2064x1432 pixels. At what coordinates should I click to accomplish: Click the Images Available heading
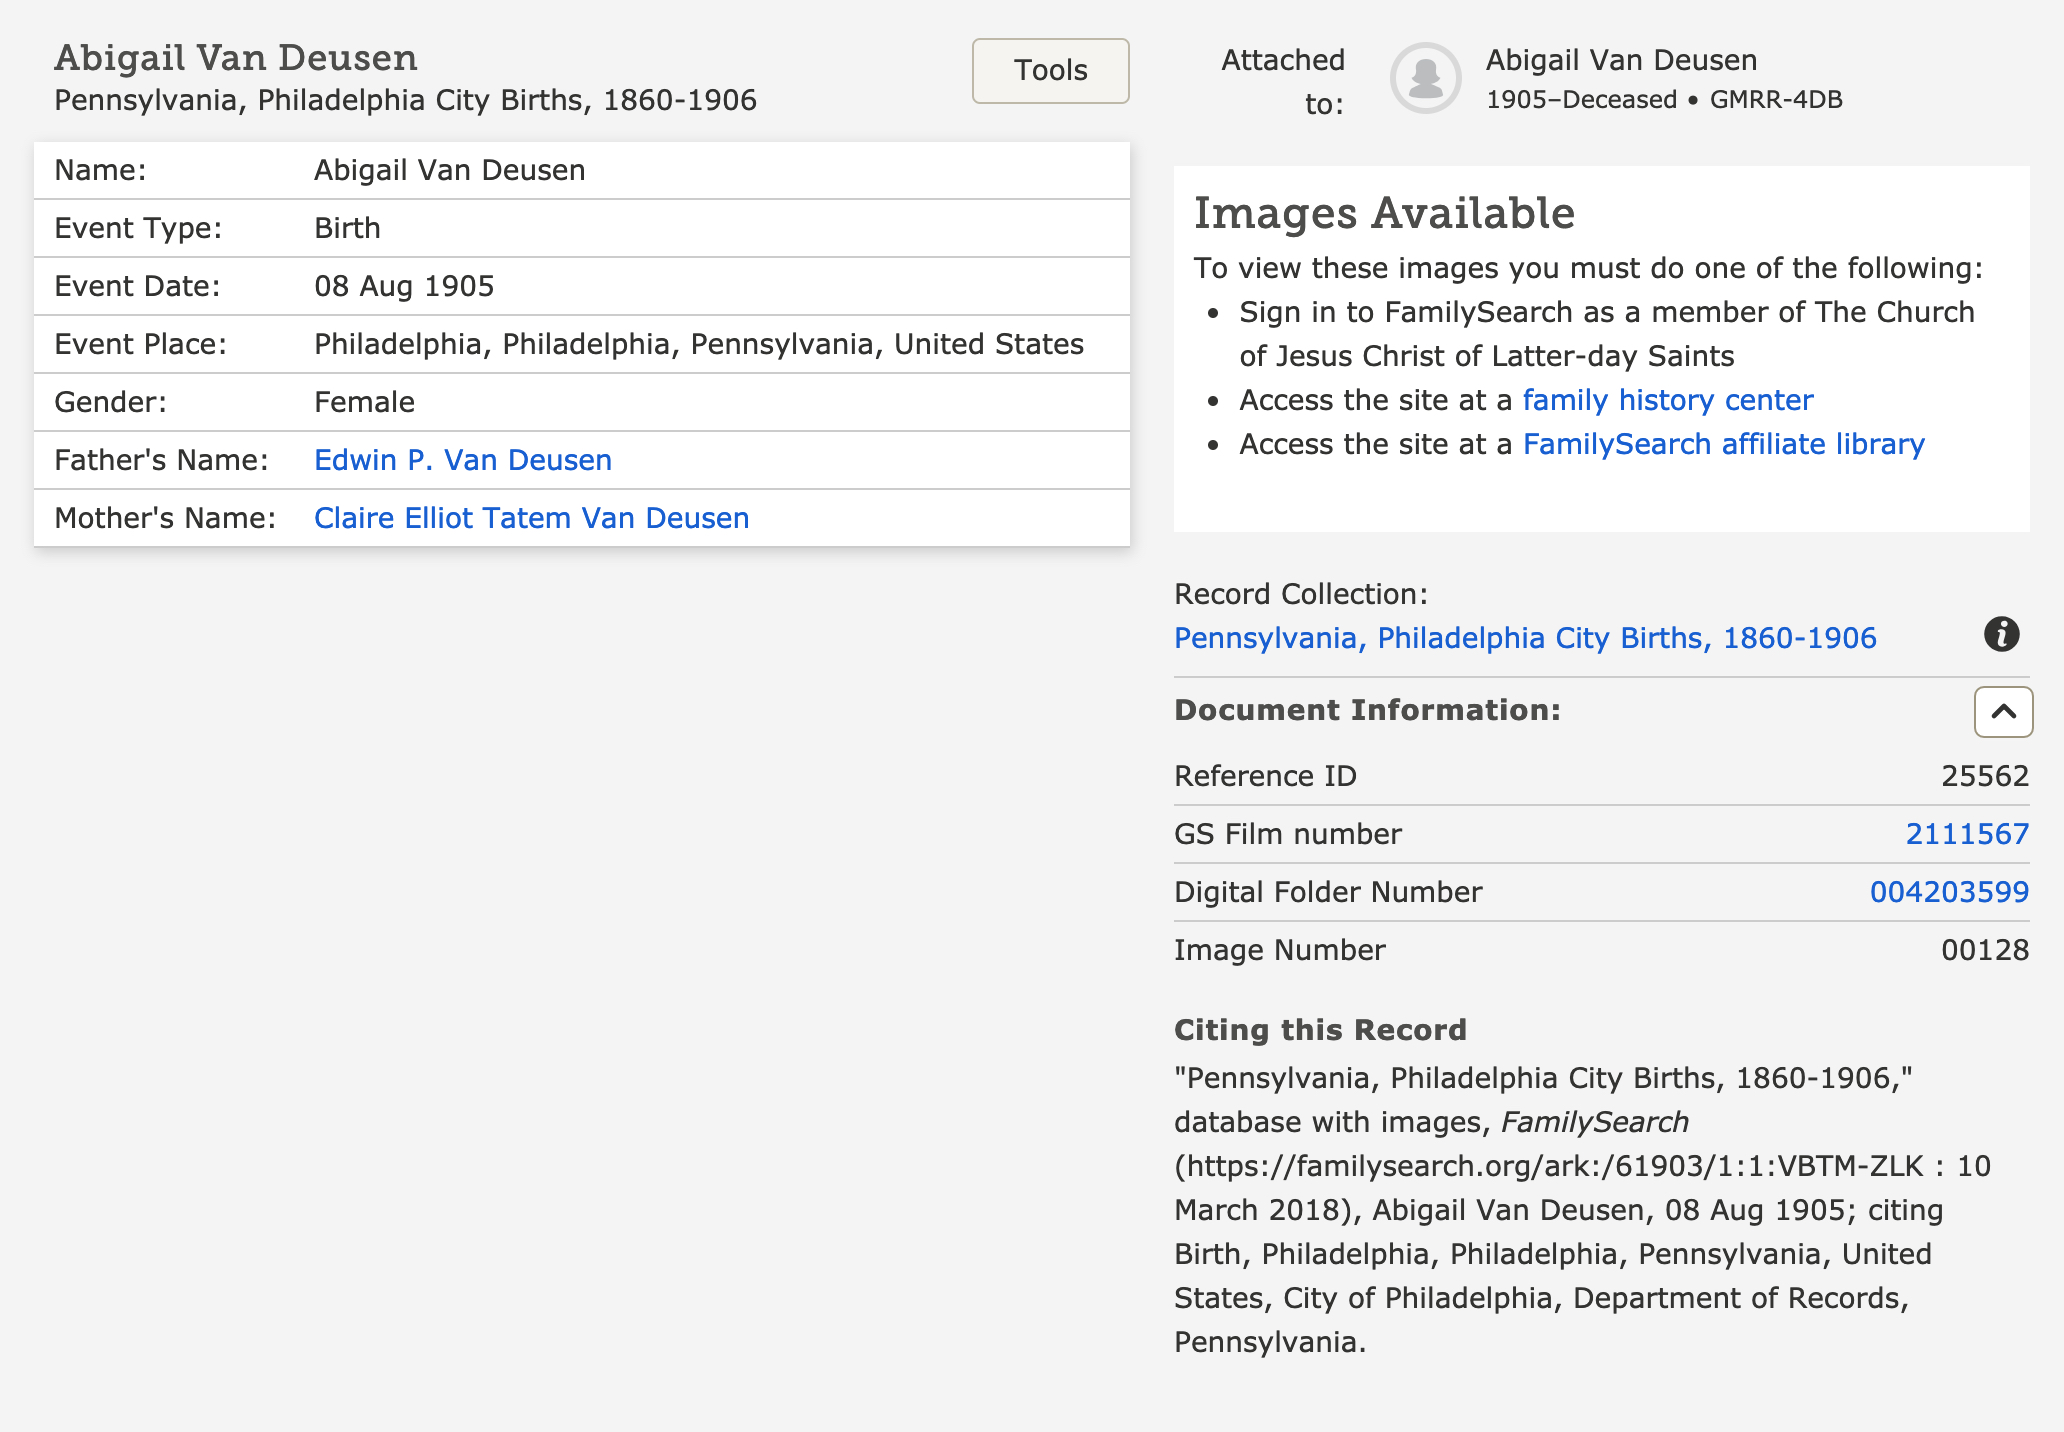pos(1384,213)
